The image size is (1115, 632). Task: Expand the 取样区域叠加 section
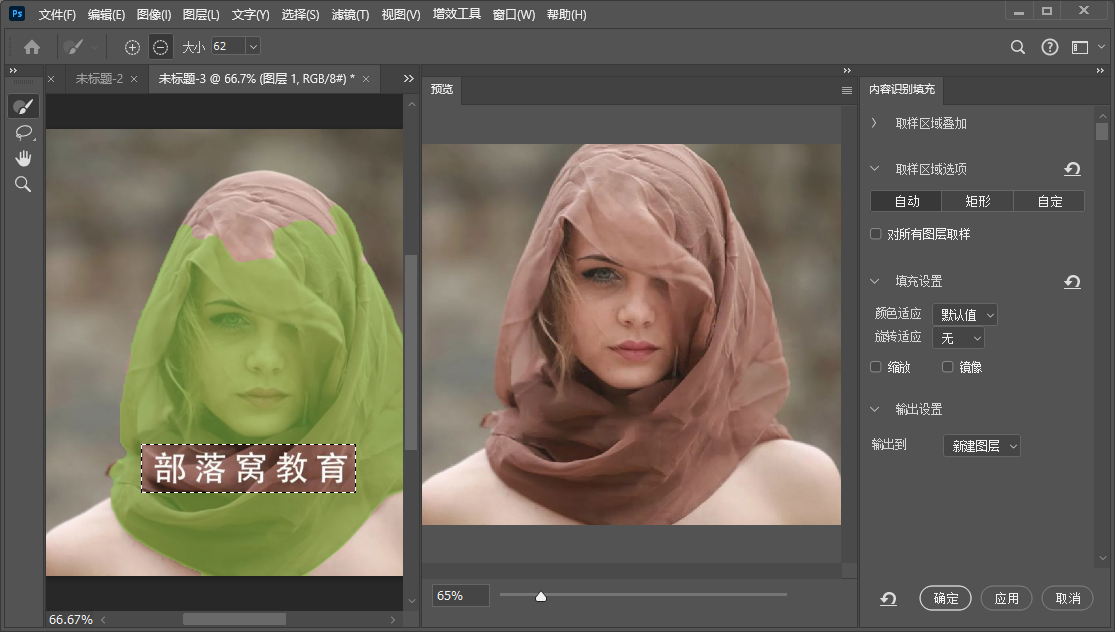click(874, 123)
